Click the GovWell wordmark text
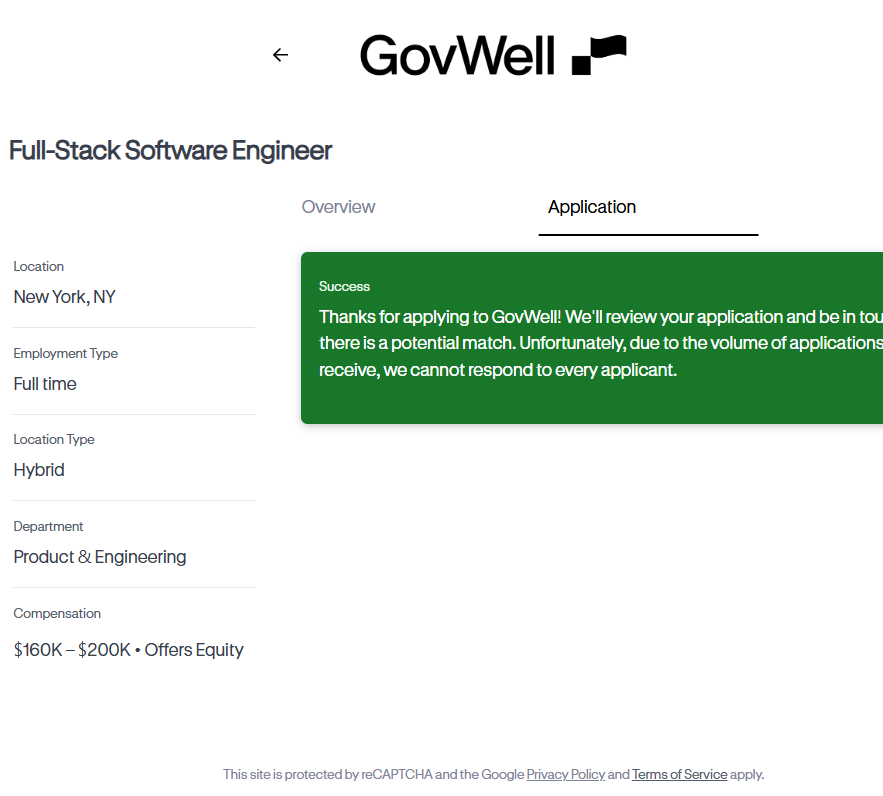883x796 pixels. (457, 55)
